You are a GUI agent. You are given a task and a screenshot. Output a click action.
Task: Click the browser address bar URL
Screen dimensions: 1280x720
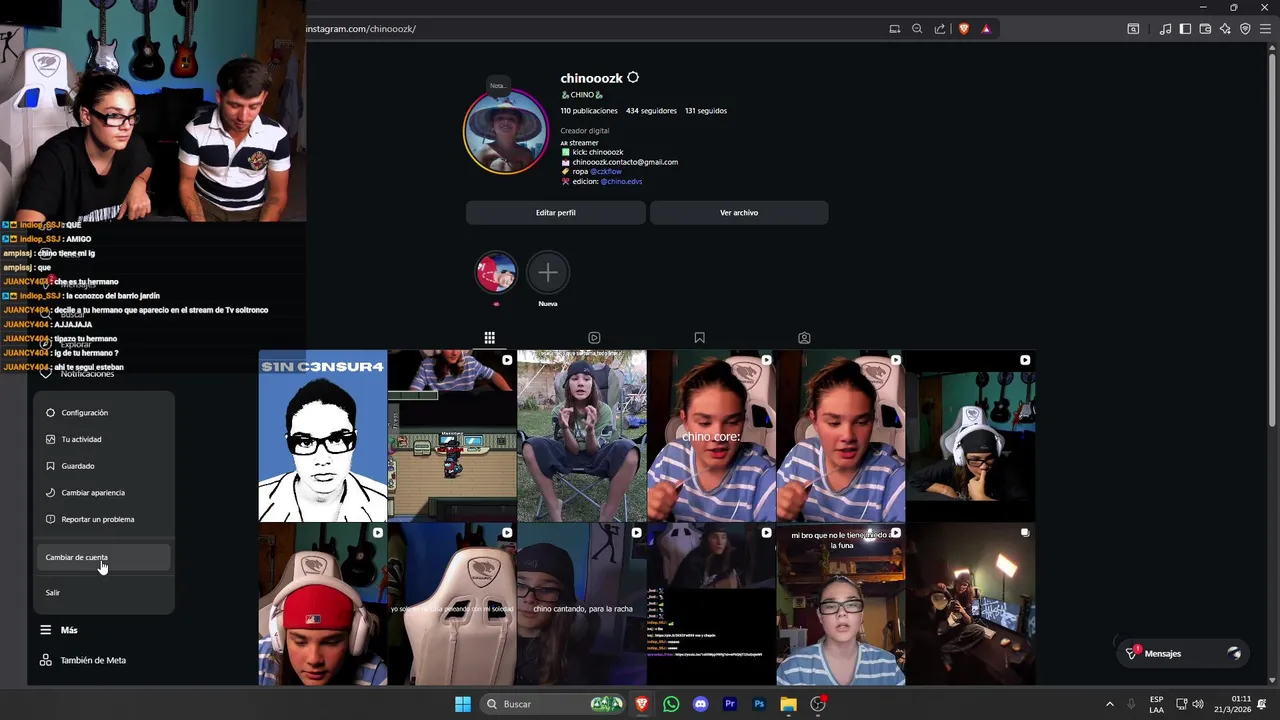pos(362,28)
